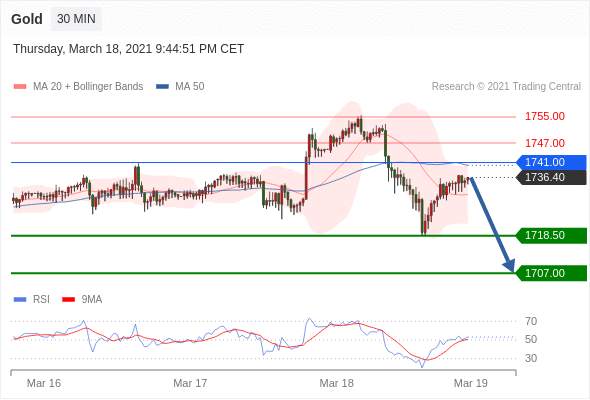Click the 'Mar 18' date axis label
This screenshot has width=590, height=400.
point(336,383)
